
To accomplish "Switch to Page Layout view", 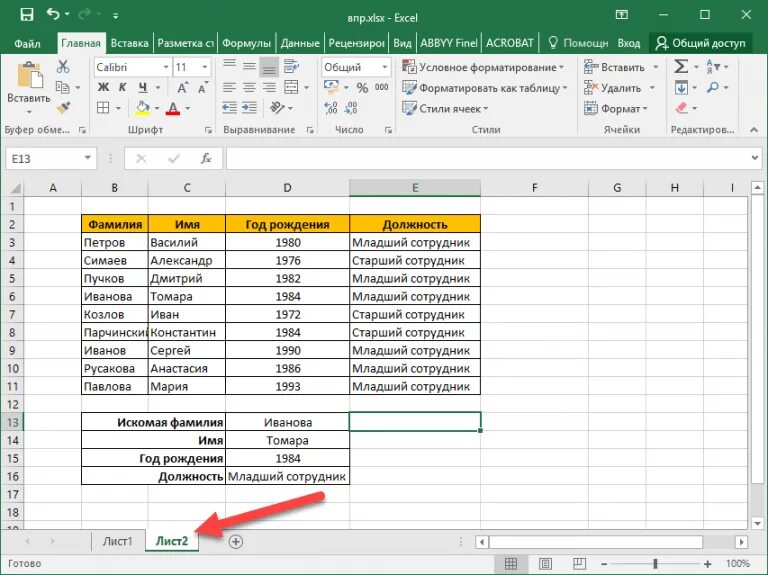I will (545, 564).
